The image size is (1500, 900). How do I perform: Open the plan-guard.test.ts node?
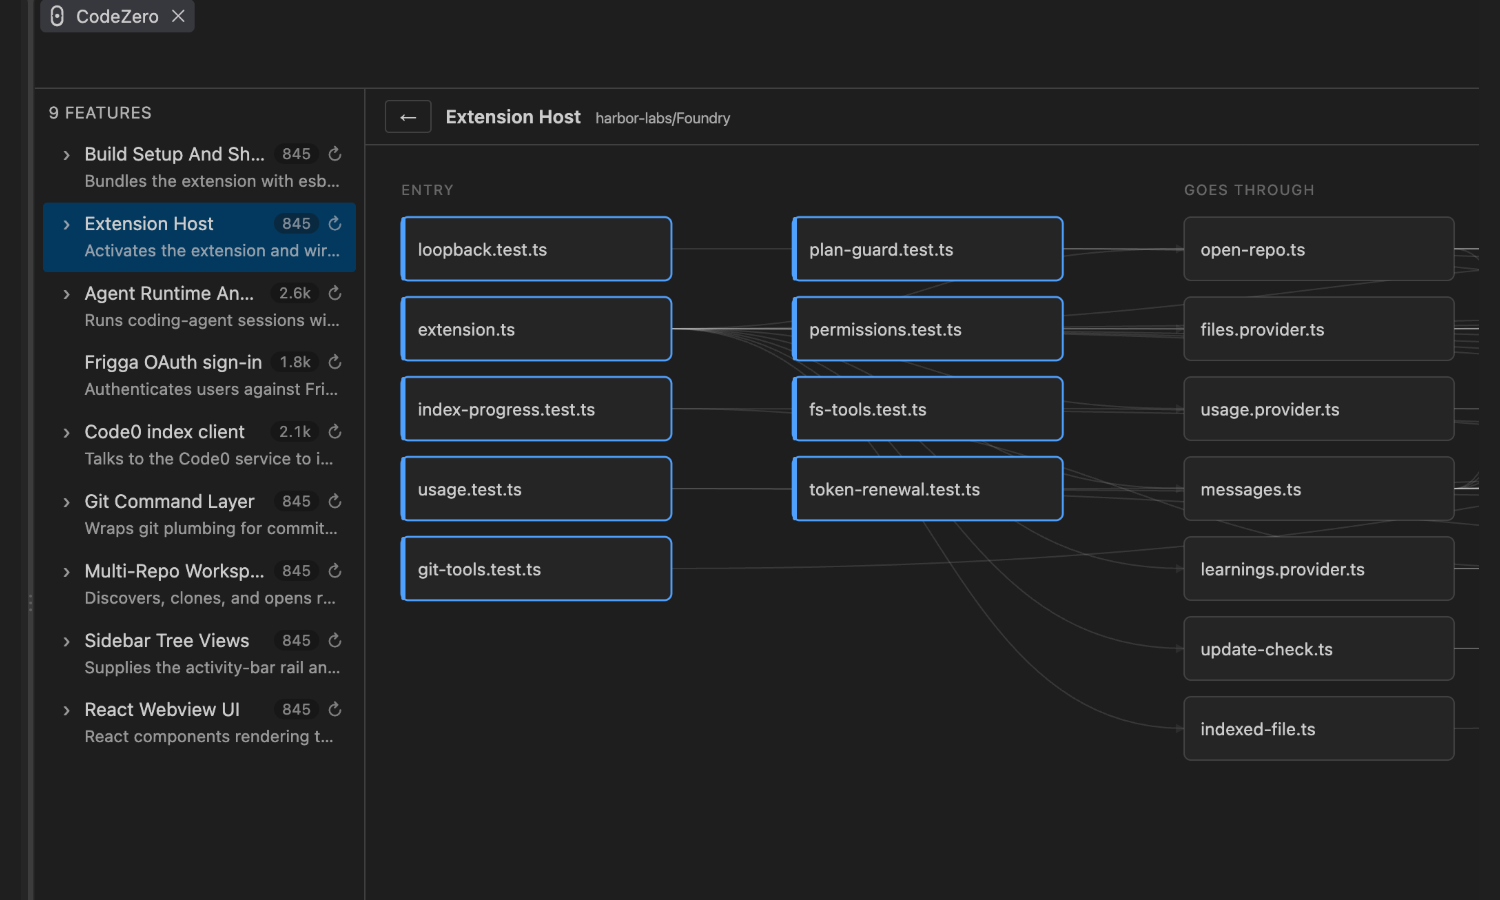pos(927,249)
